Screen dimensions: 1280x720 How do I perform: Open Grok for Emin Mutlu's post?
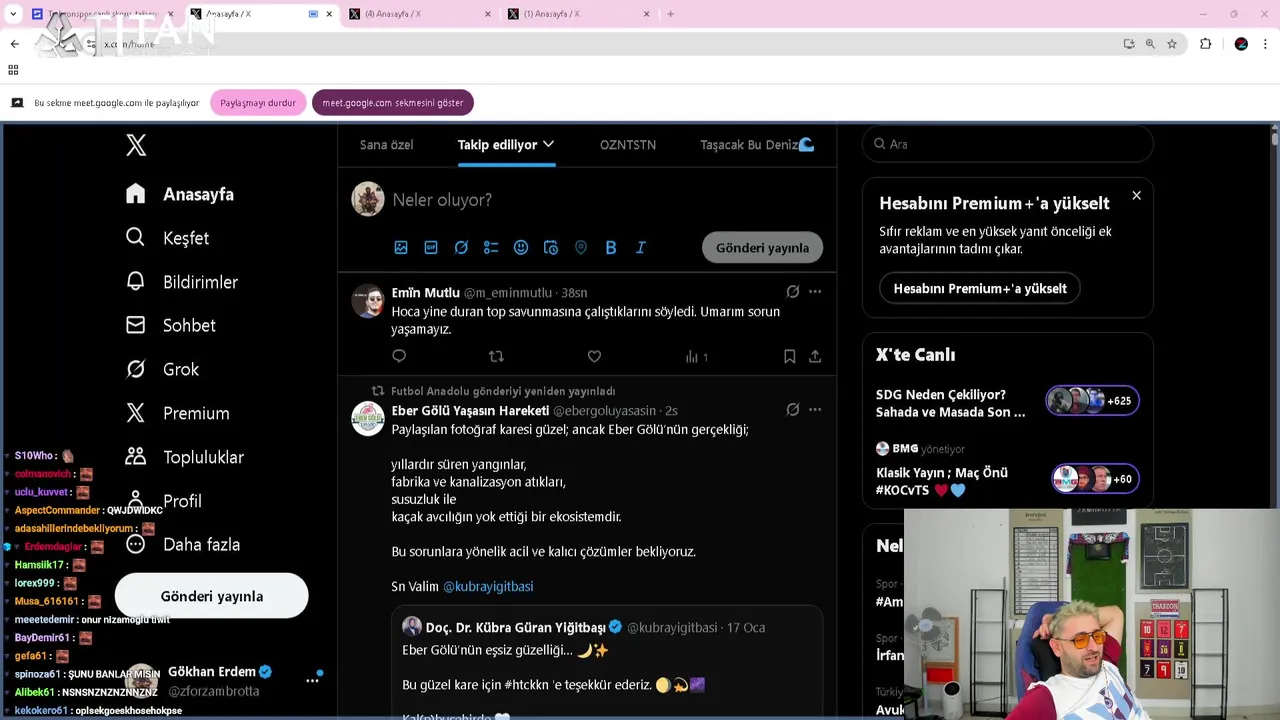(x=793, y=292)
